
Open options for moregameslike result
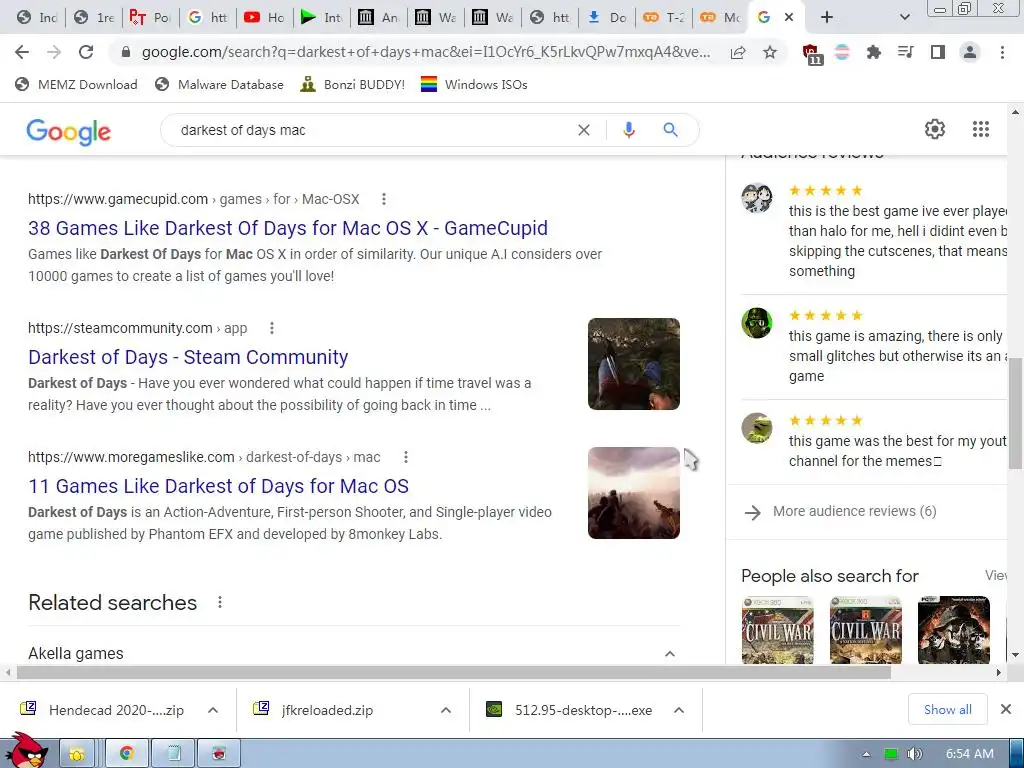click(x=406, y=457)
